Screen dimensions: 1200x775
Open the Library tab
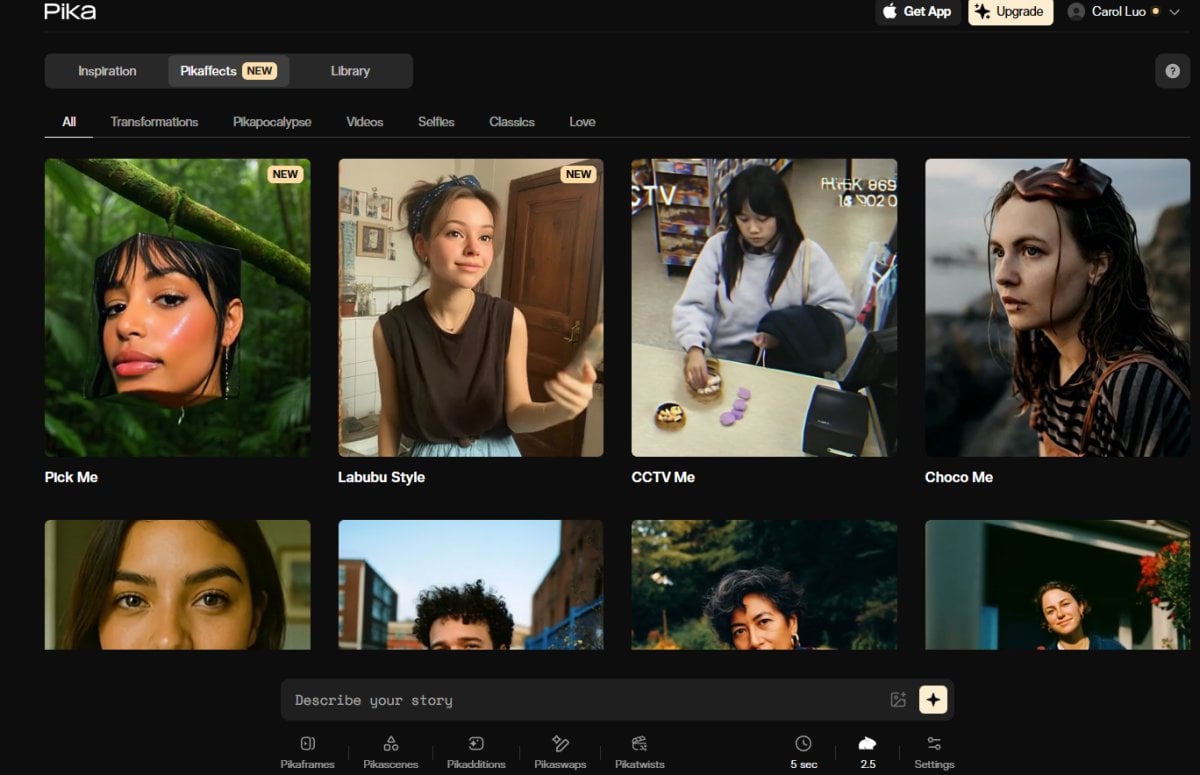pyautogui.click(x=350, y=71)
